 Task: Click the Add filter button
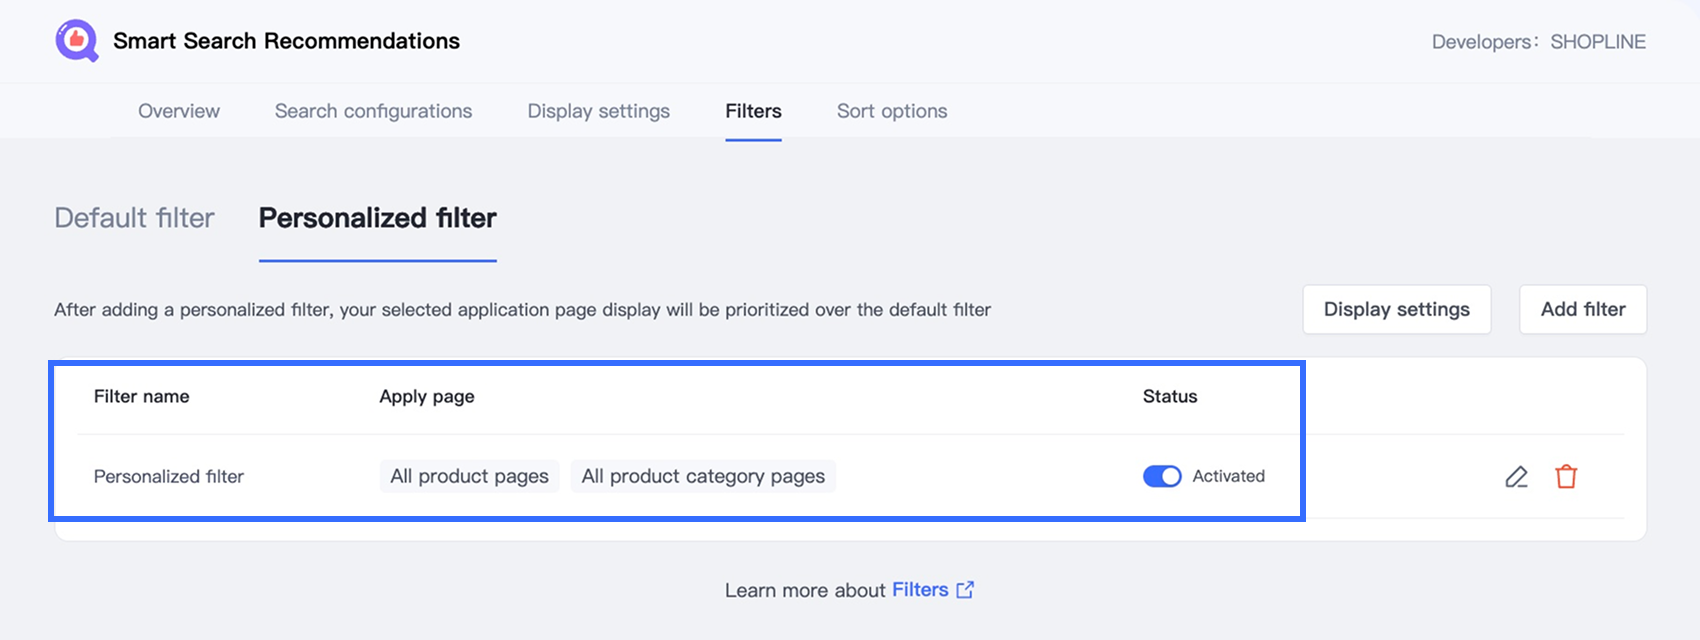tap(1582, 310)
